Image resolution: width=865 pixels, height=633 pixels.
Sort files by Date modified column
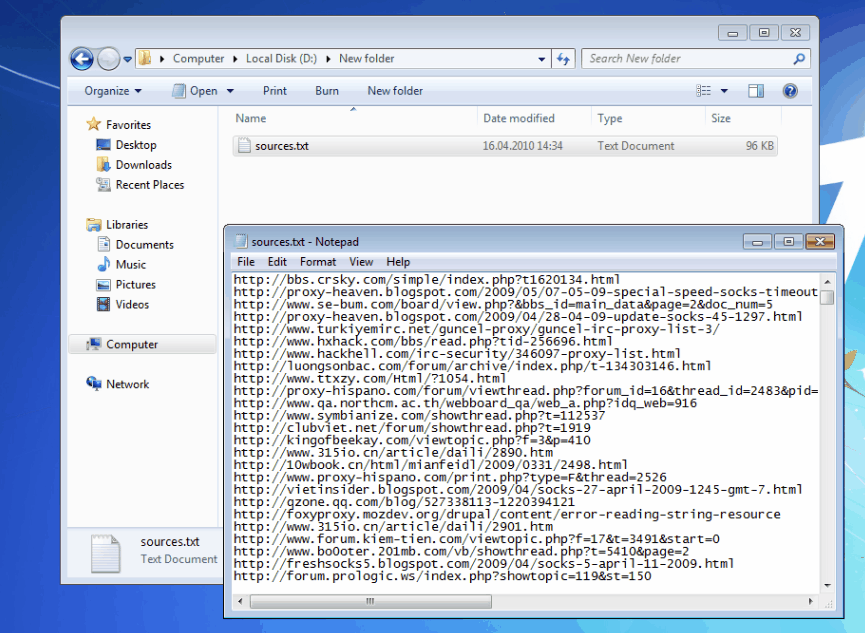tap(519, 118)
